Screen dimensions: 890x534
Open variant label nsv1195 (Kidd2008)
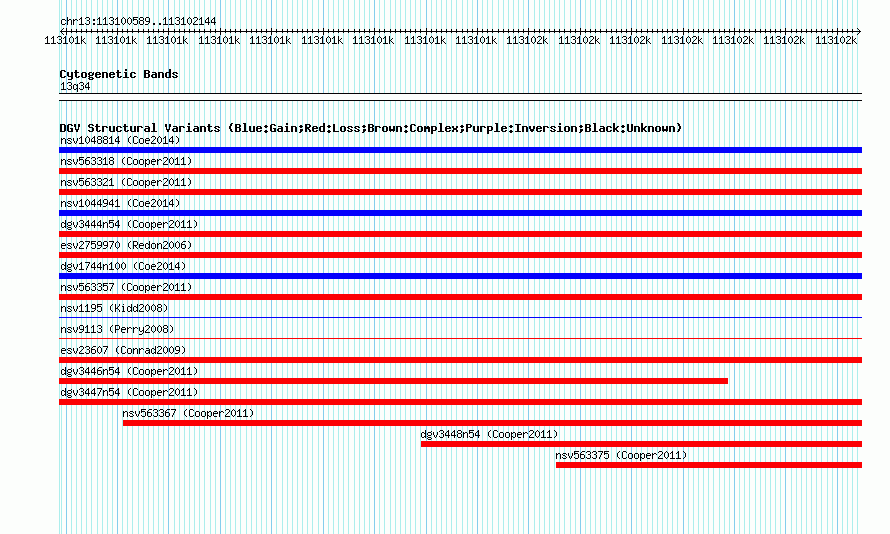[x=114, y=308]
